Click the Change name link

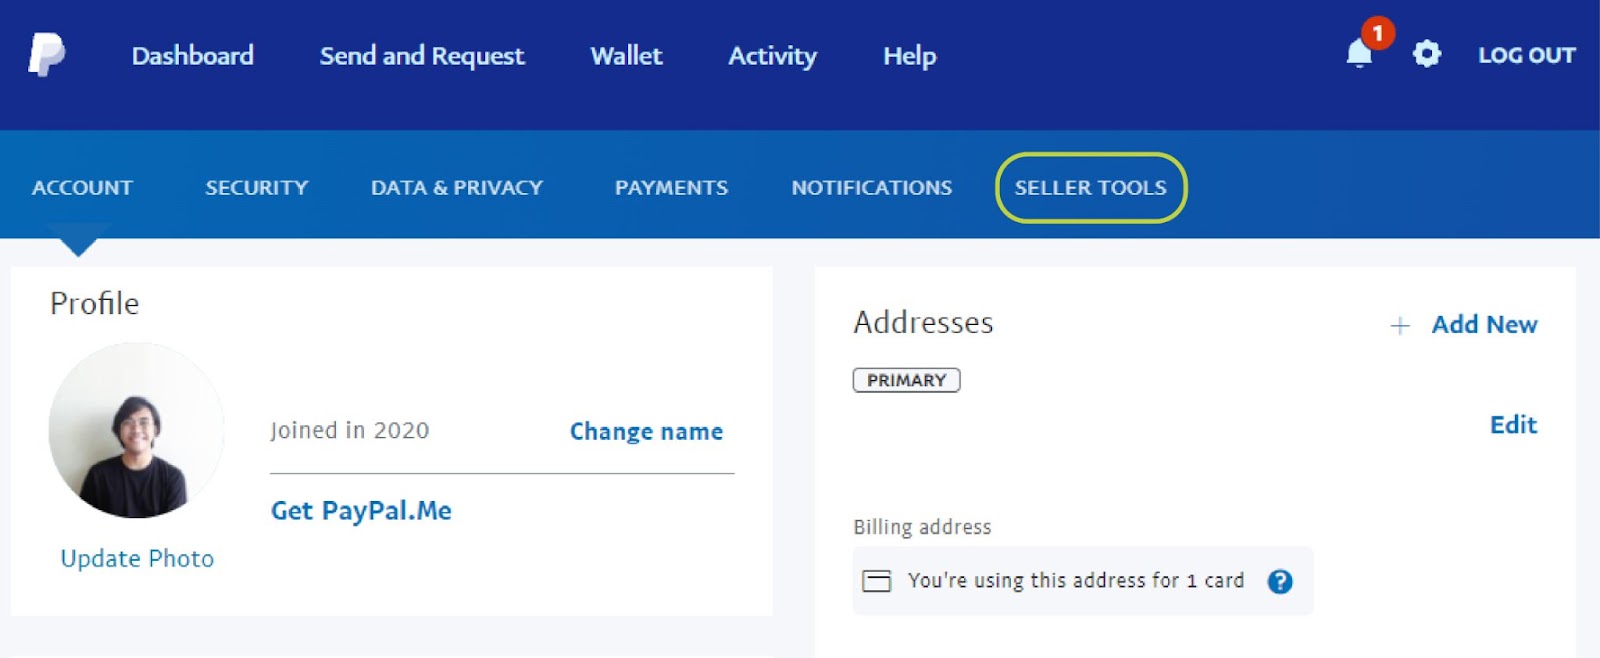[x=646, y=431]
